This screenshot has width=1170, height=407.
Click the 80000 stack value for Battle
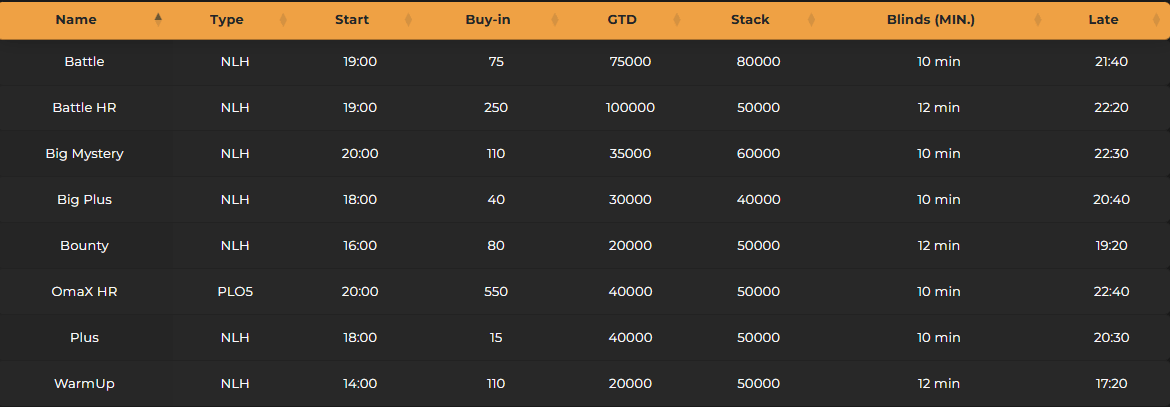click(x=758, y=61)
